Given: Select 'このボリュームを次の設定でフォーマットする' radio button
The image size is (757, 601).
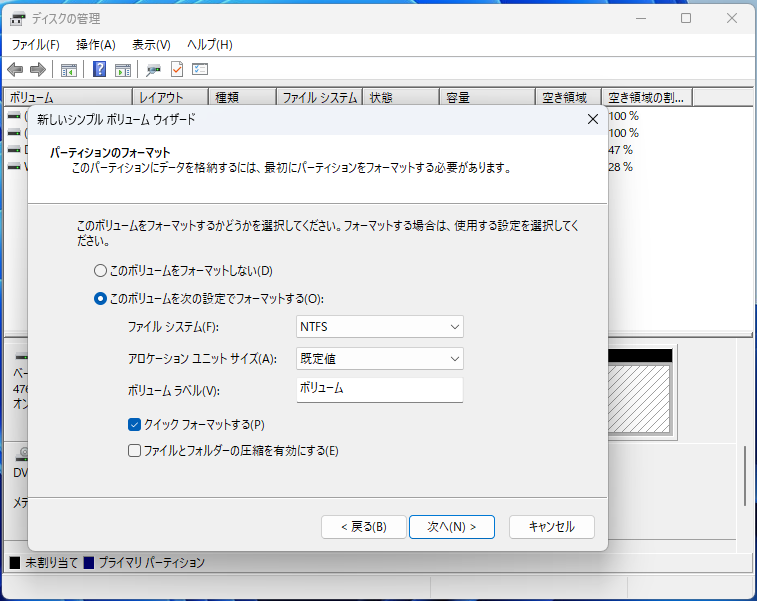Looking at the screenshot, I should [x=100, y=299].
